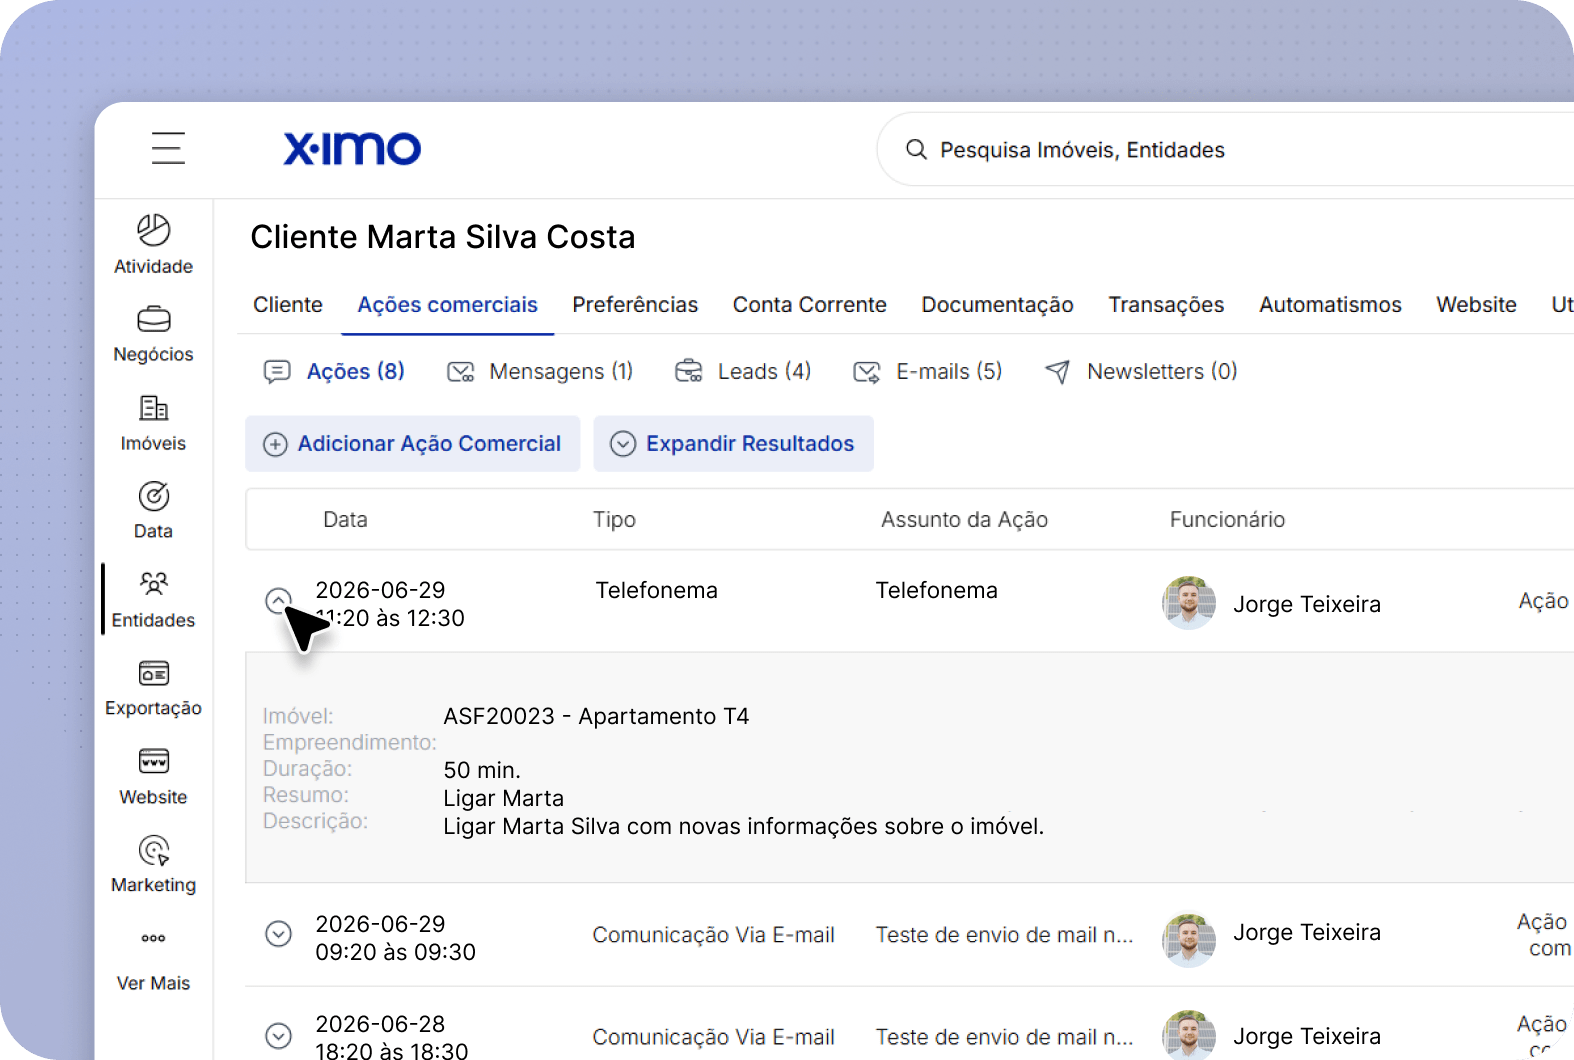This screenshot has height=1060, width=1574.
Task: Click Jorge Teixeira name in Telefonema row
Action: [x=1307, y=605]
